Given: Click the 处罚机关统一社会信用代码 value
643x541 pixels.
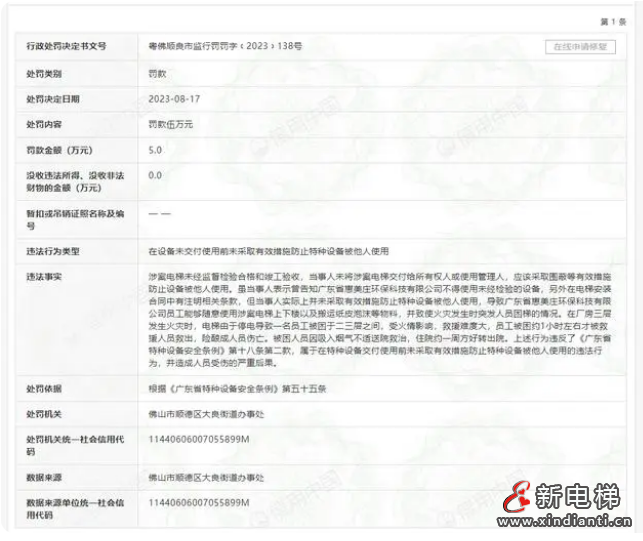Looking at the screenshot, I should 198,439.
